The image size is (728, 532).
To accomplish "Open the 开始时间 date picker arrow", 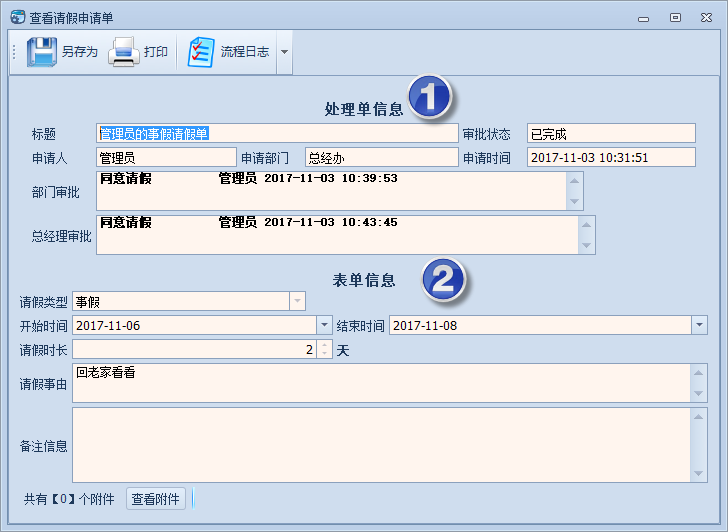I will click(x=325, y=325).
